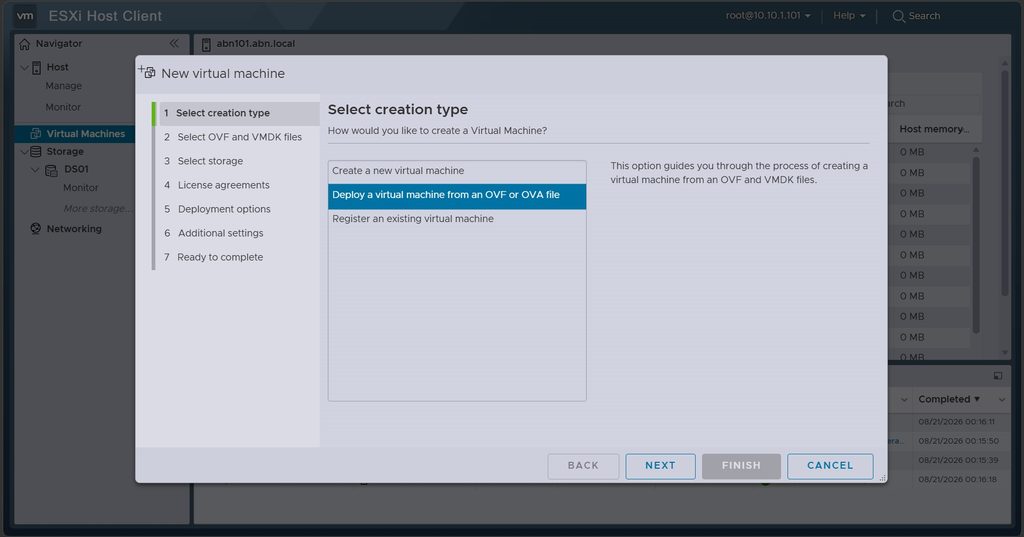Click the NEXT button
Viewport: 1024px width, 537px height.
pos(660,466)
